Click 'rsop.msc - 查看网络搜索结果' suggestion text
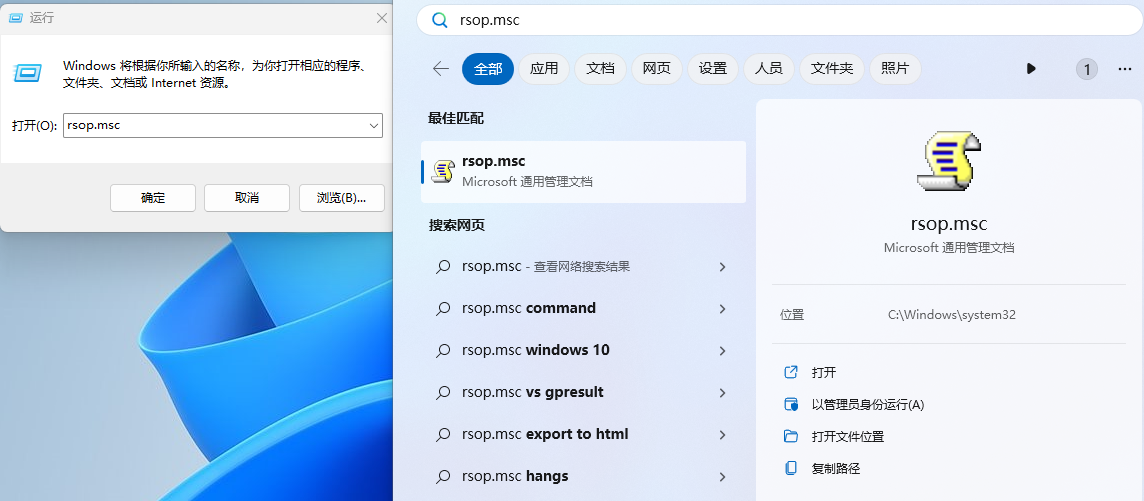 point(546,267)
